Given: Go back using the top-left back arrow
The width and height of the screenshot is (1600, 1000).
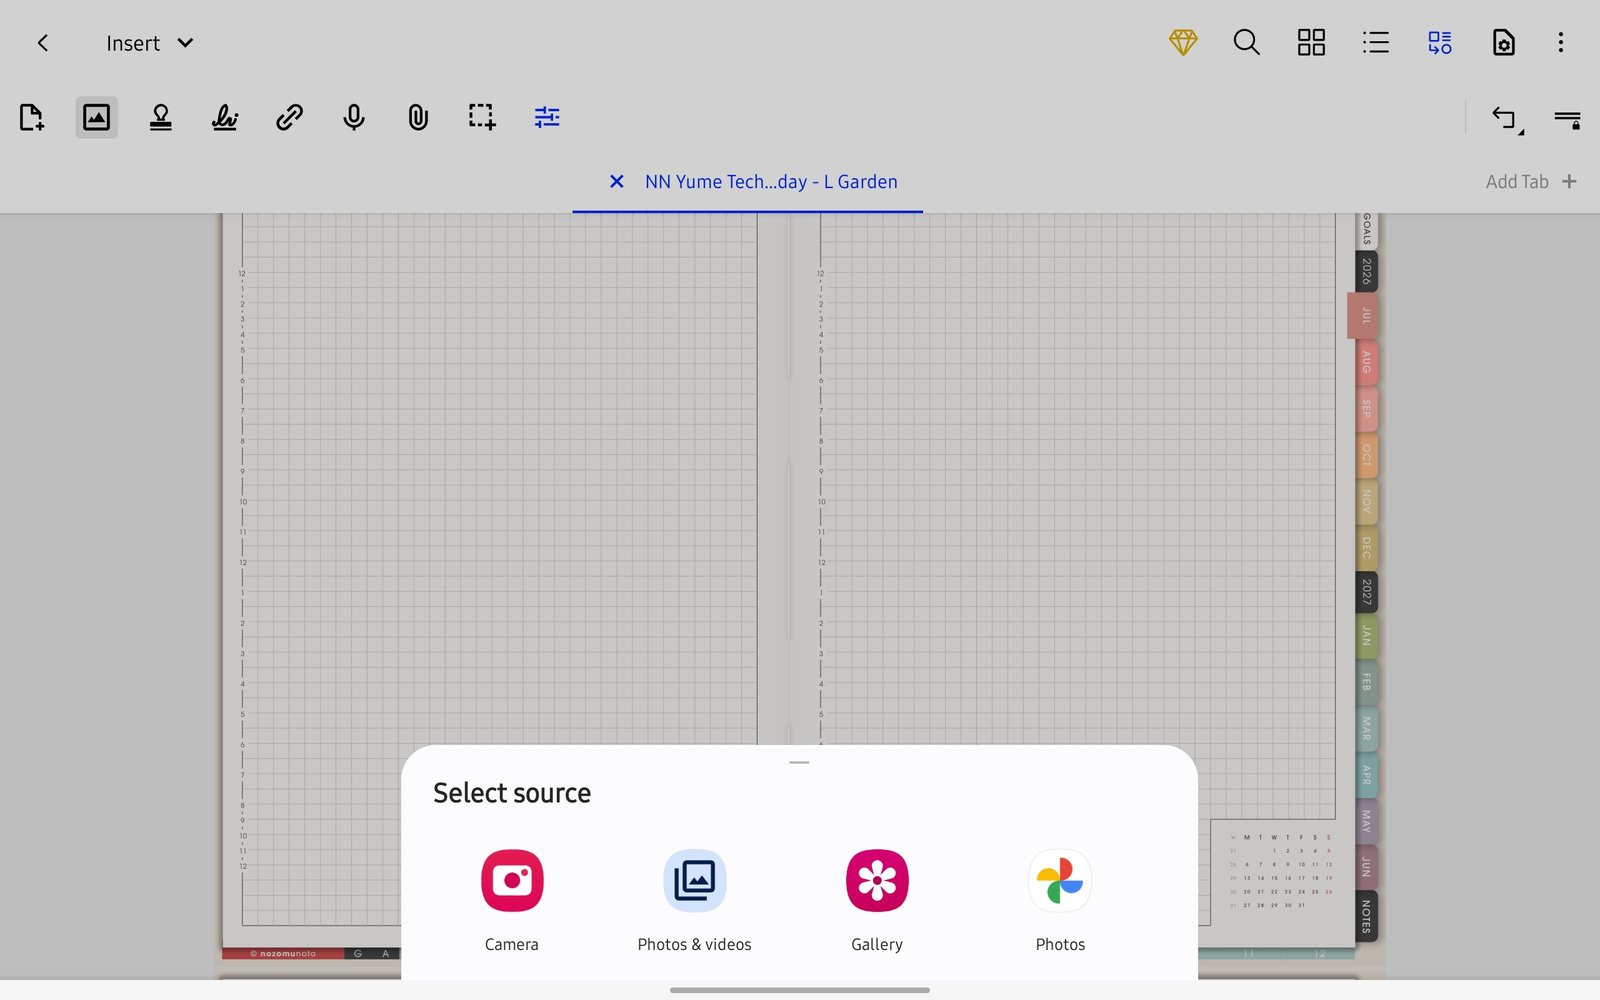Looking at the screenshot, I should pyautogui.click(x=42, y=43).
